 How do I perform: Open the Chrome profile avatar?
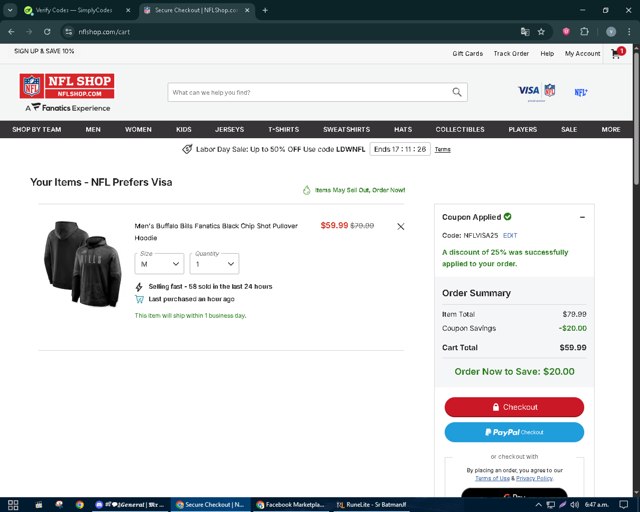point(611,32)
